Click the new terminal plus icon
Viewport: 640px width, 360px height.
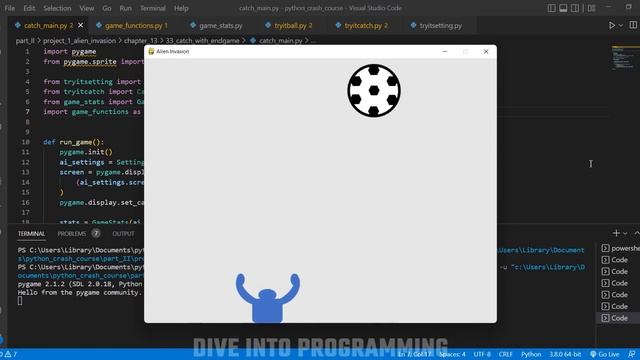pyautogui.click(x=616, y=233)
